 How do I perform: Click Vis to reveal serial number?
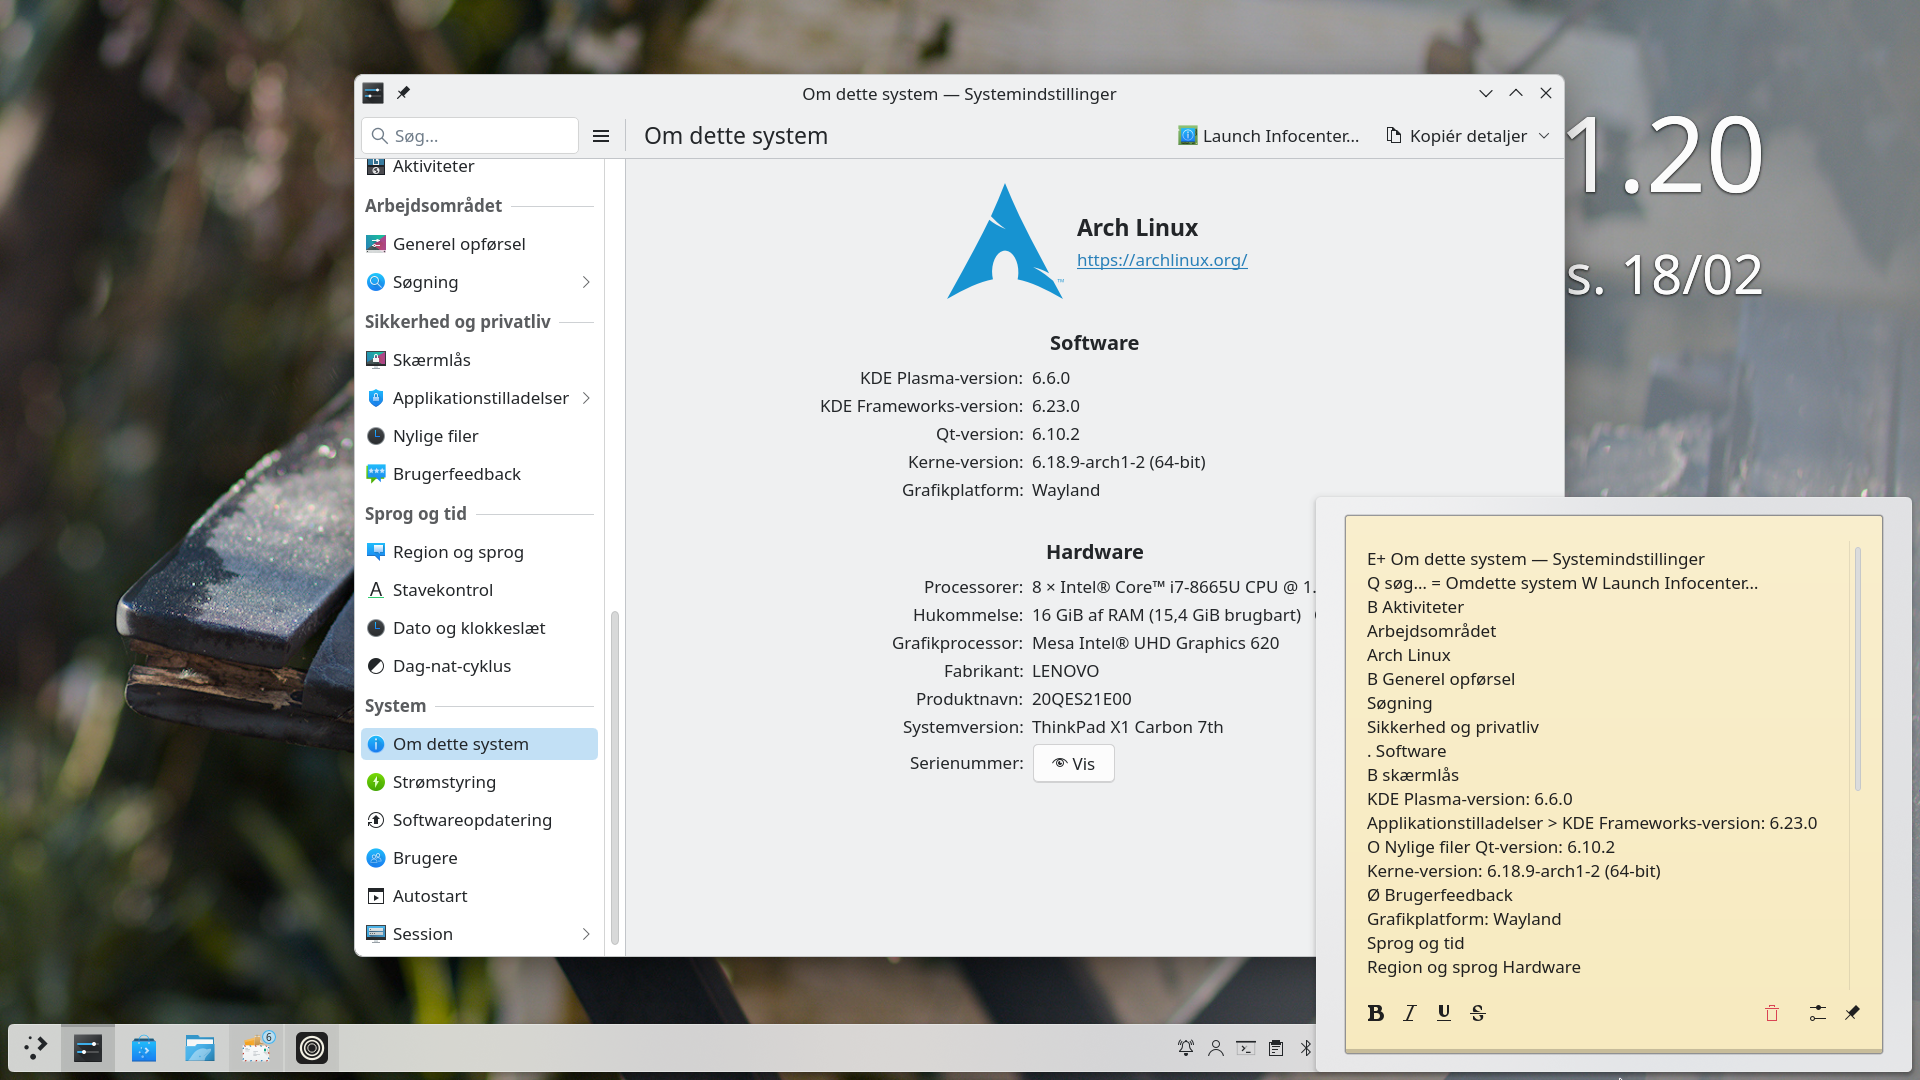click(x=1073, y=764)
